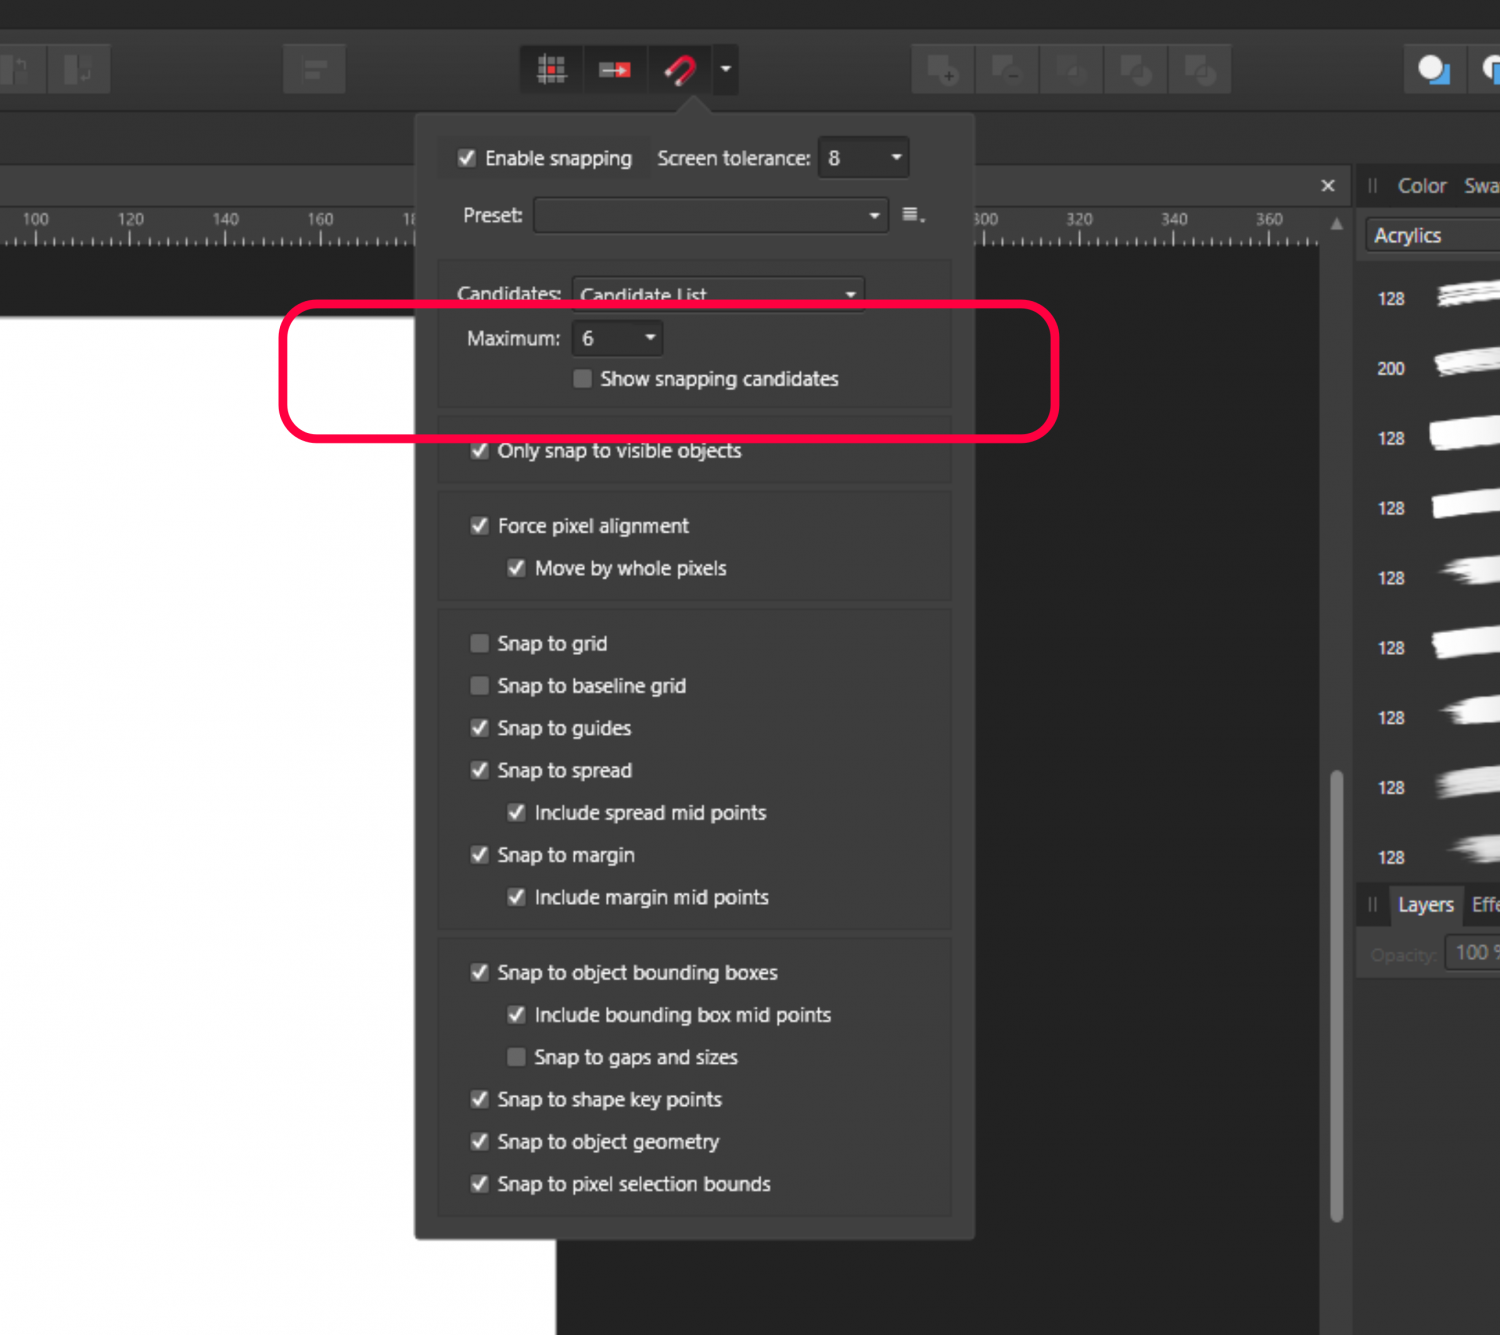Turn on Snap to gaps and sizes

(516, 1057)
